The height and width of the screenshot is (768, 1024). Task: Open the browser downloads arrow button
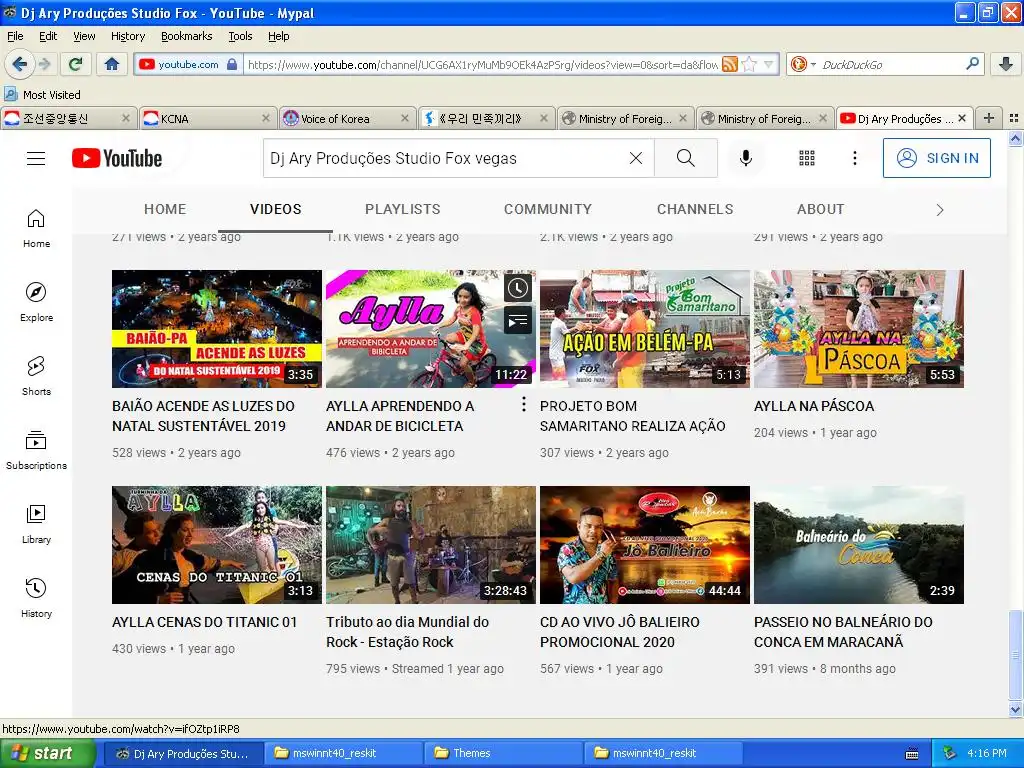coord(1006,64)
